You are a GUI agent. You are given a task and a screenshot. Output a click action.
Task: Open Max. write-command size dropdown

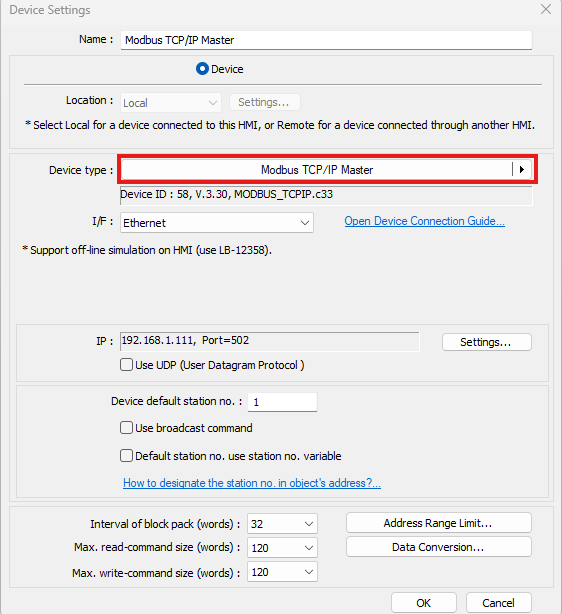pyautogui.click(x=282, y=572)
